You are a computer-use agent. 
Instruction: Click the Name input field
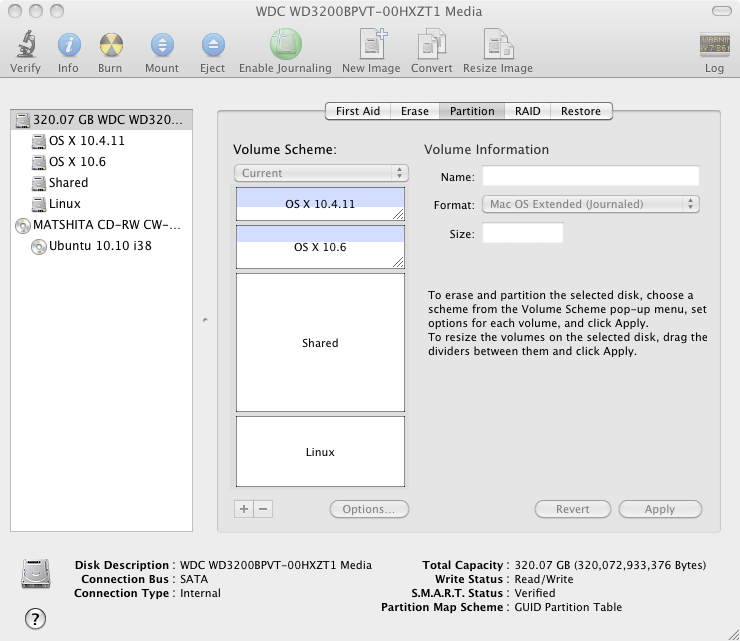pyautogui.click(x=590, y=176)
